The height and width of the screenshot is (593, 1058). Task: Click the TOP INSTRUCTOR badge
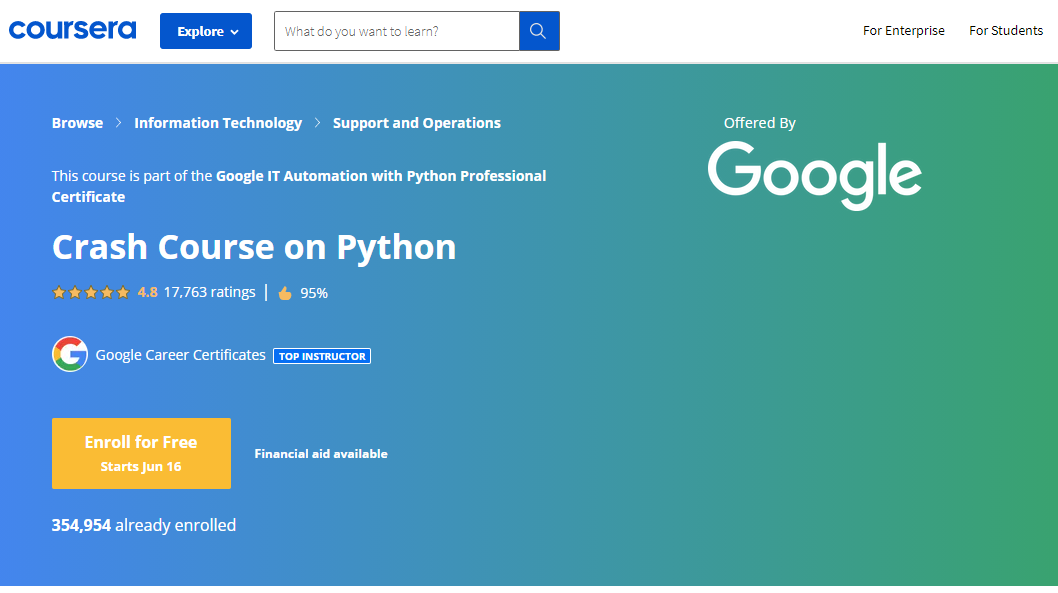point(322,356)
